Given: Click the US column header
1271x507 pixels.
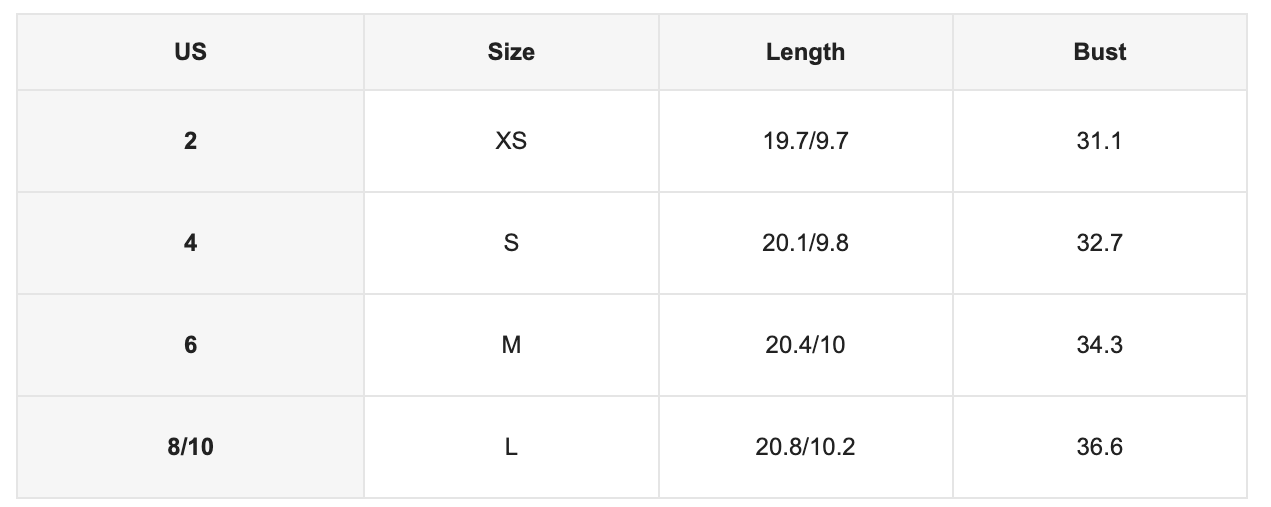Looking at the screenshot, I should (x=190, y=52).
